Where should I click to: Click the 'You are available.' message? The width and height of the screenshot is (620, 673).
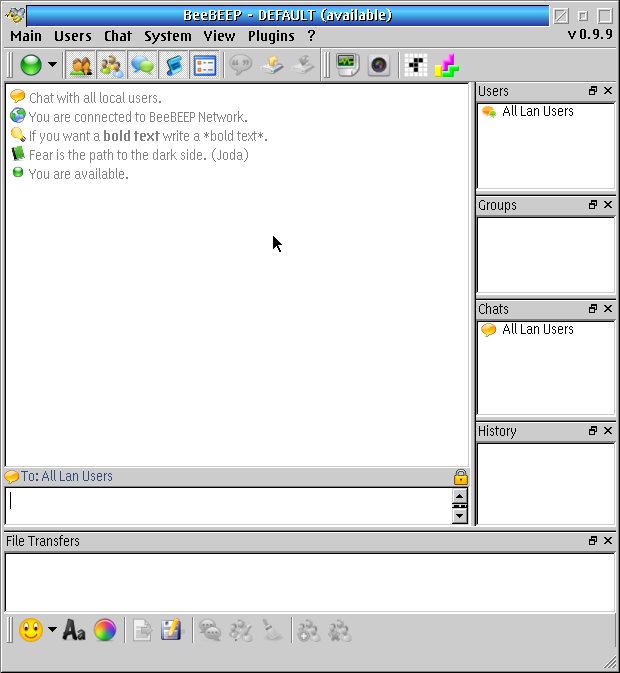(x=79, y=174)
